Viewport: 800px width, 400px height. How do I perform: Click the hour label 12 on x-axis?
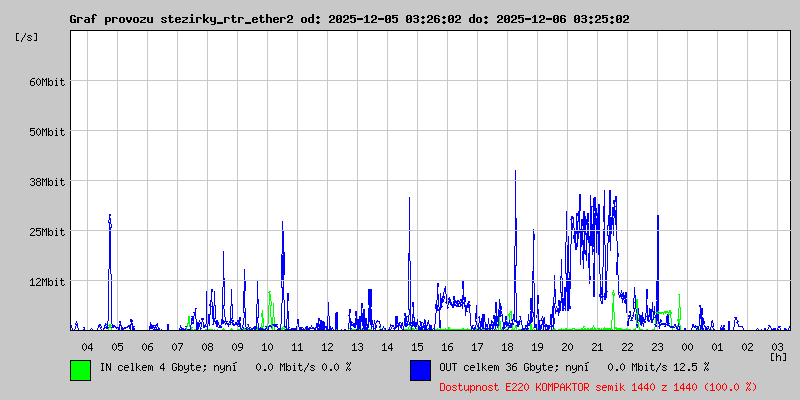coord(327,347)
